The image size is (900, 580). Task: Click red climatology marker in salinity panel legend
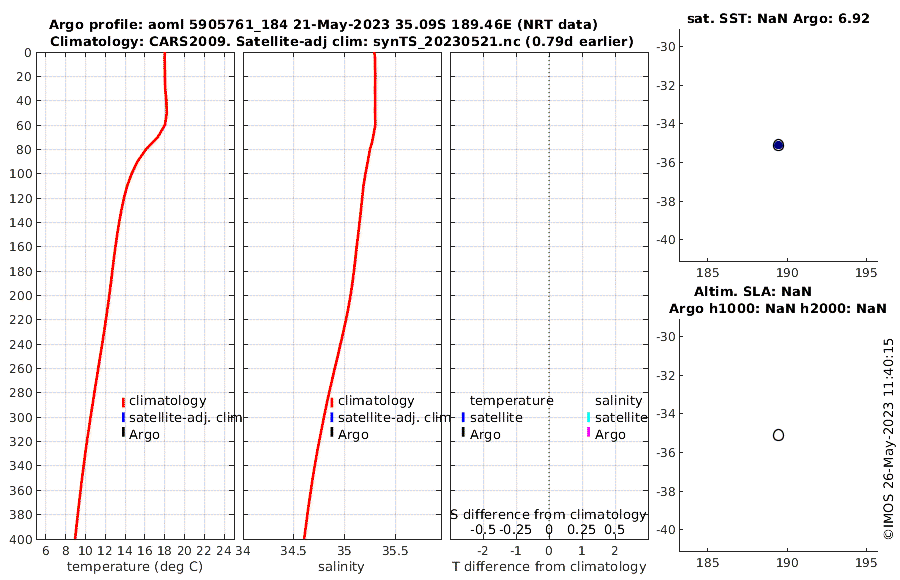tap(332, 402)
